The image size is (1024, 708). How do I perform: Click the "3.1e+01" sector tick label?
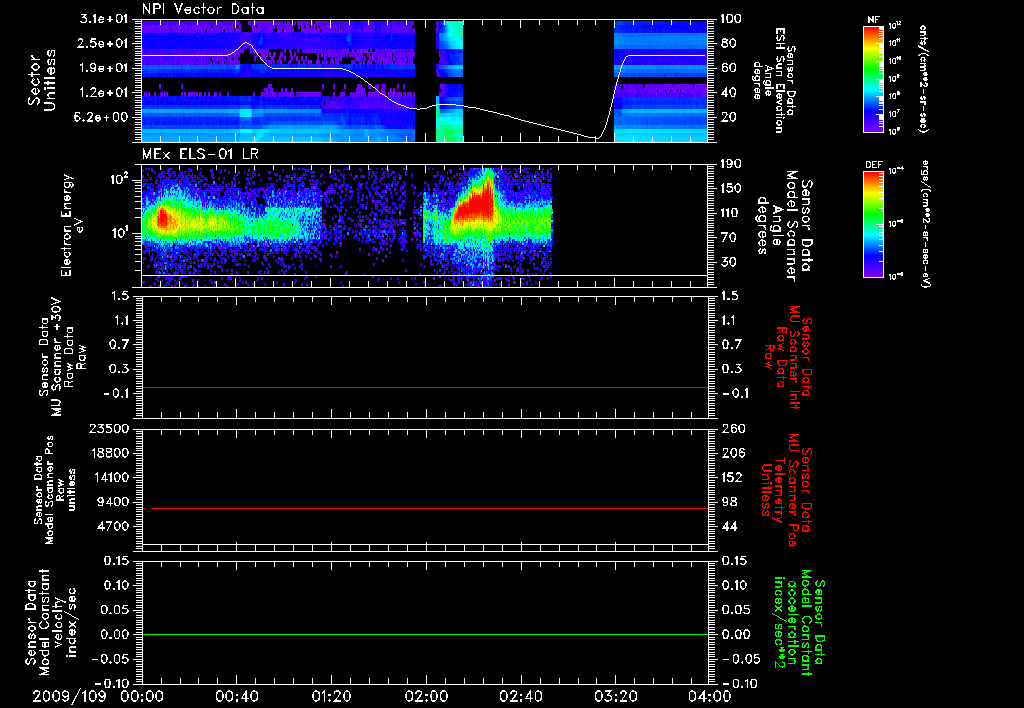[102, 19]
